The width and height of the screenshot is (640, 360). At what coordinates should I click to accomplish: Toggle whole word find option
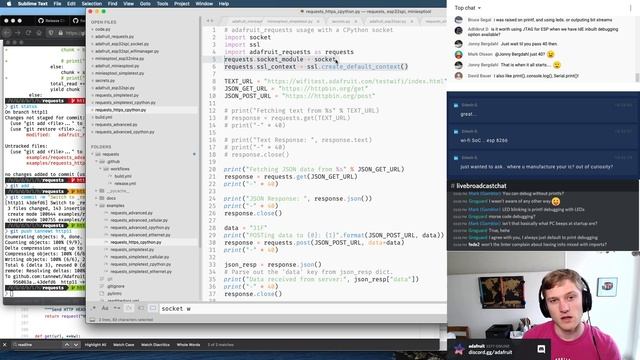click(x=117, y=309)
